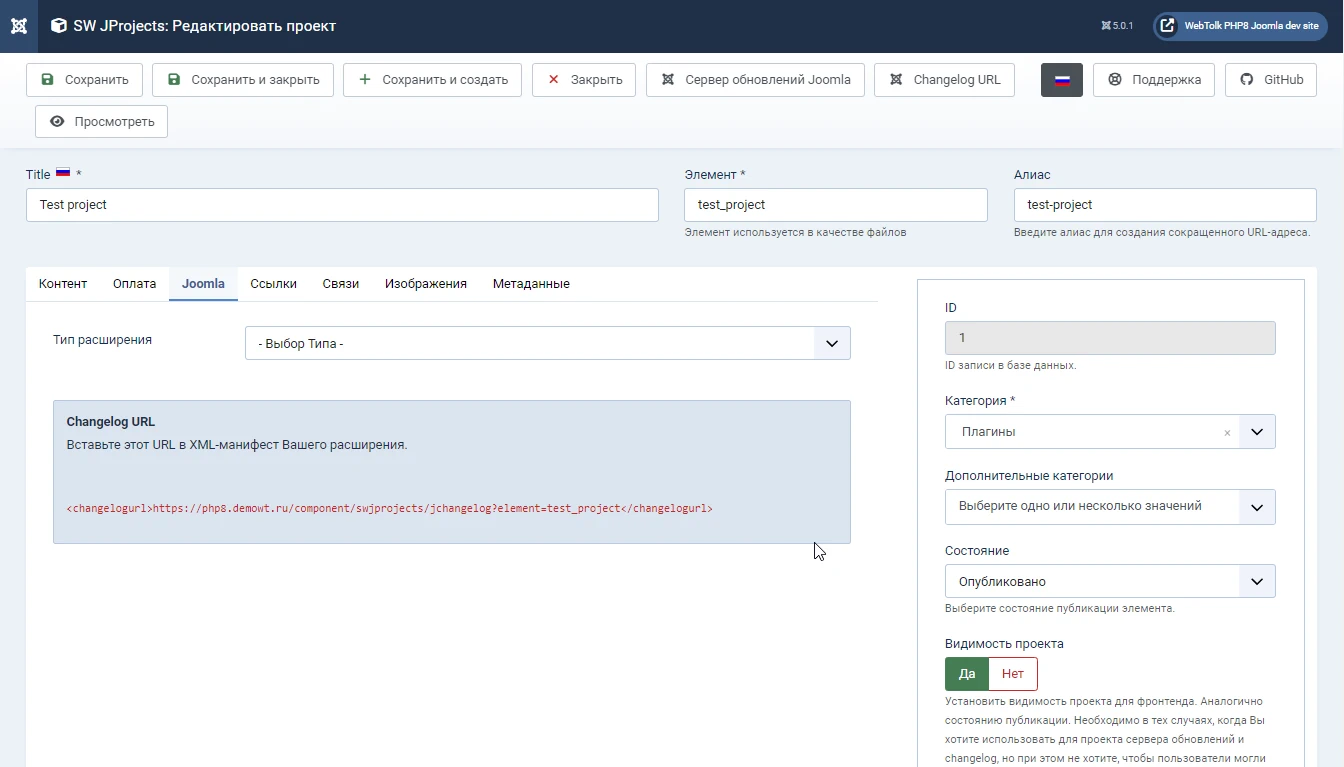Click the Сохранить save button
This screenshot has height=767, width=1344.
(x=84, y=80)
